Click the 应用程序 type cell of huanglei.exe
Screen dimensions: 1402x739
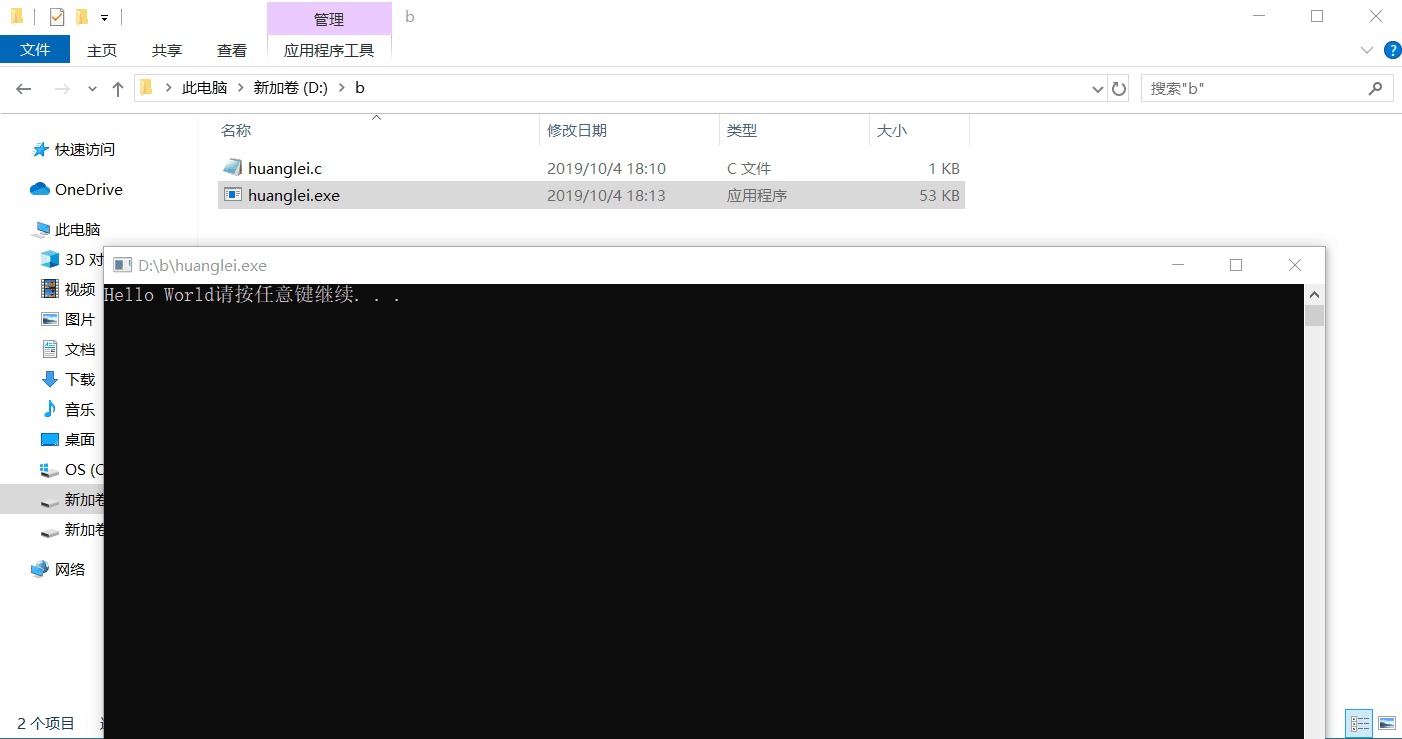(x=757, y=196)
